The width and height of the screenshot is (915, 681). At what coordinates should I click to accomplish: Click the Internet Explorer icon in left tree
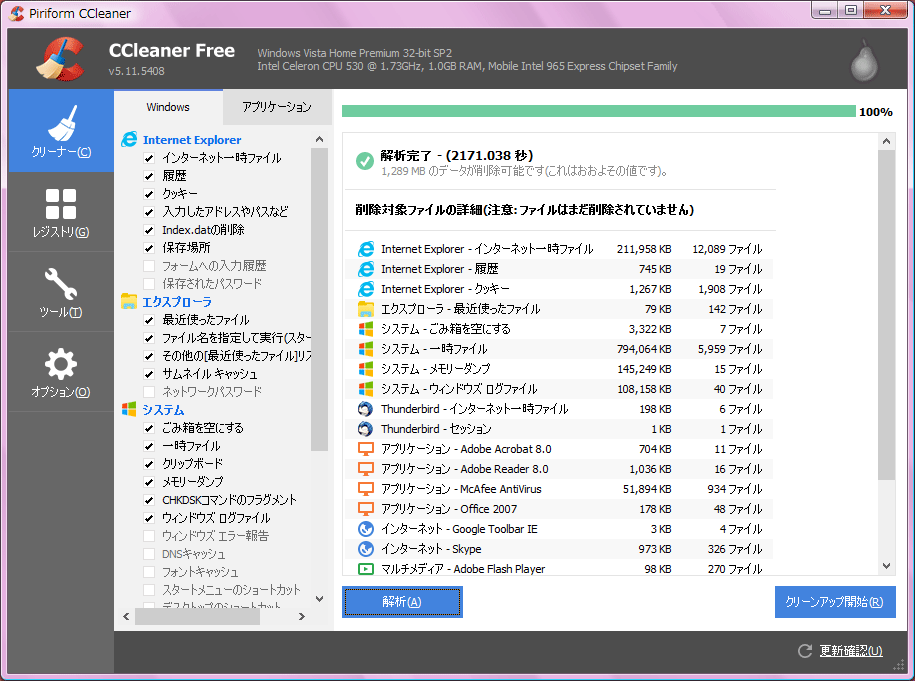tap(129, 139)
